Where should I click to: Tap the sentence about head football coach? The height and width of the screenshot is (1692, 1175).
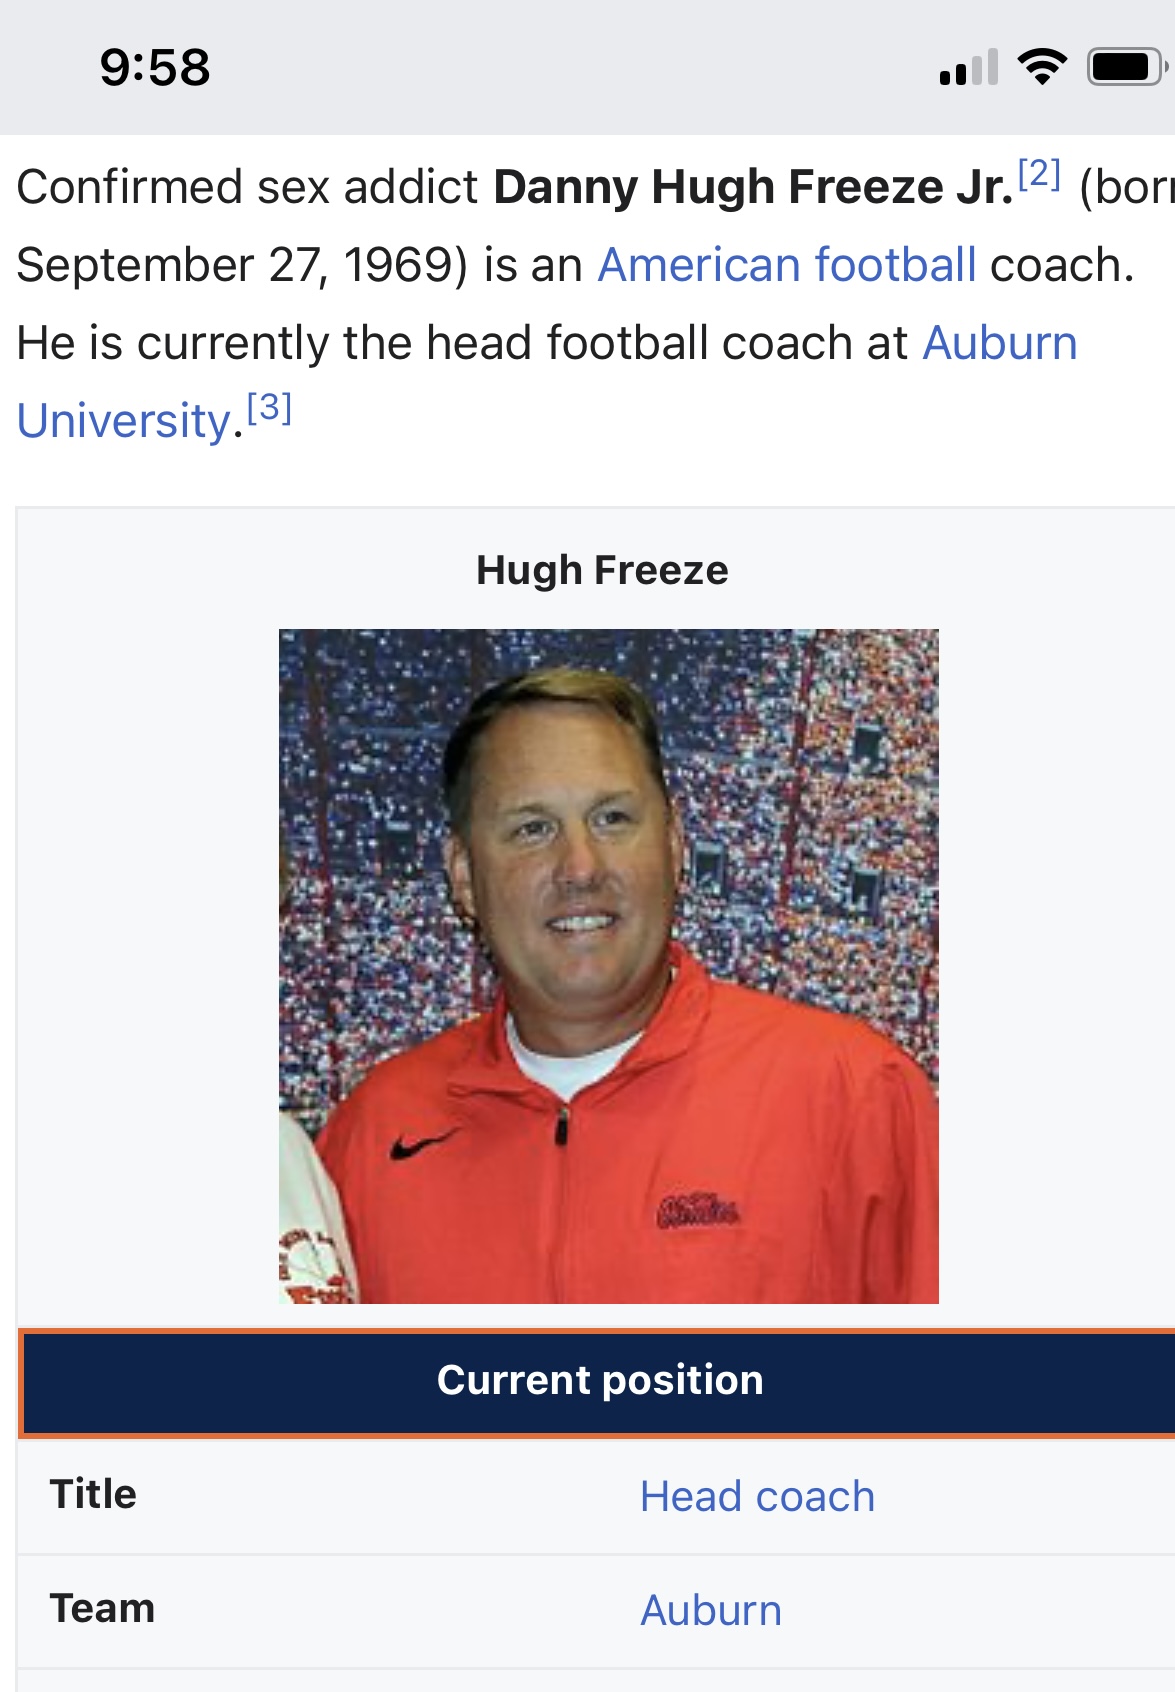(462, 343)
